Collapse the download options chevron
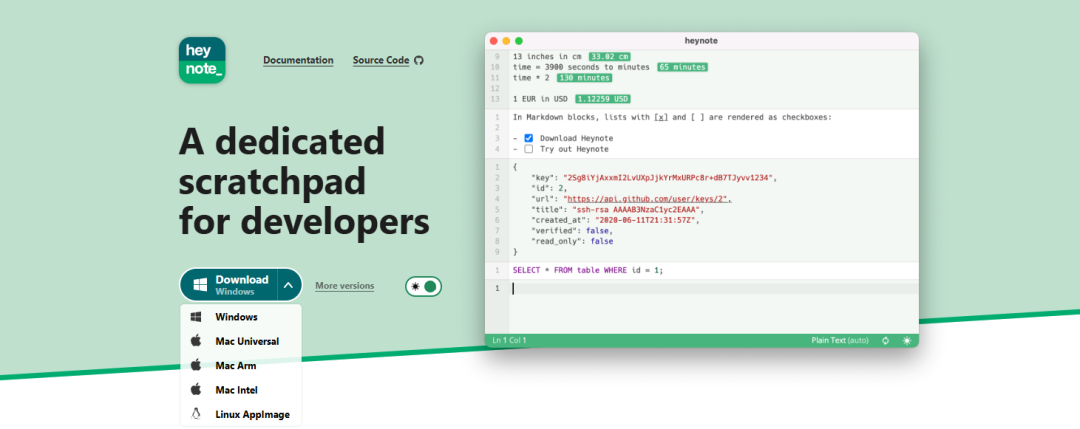Screen dimensions: 1080x429 click(x=289, y=284)
